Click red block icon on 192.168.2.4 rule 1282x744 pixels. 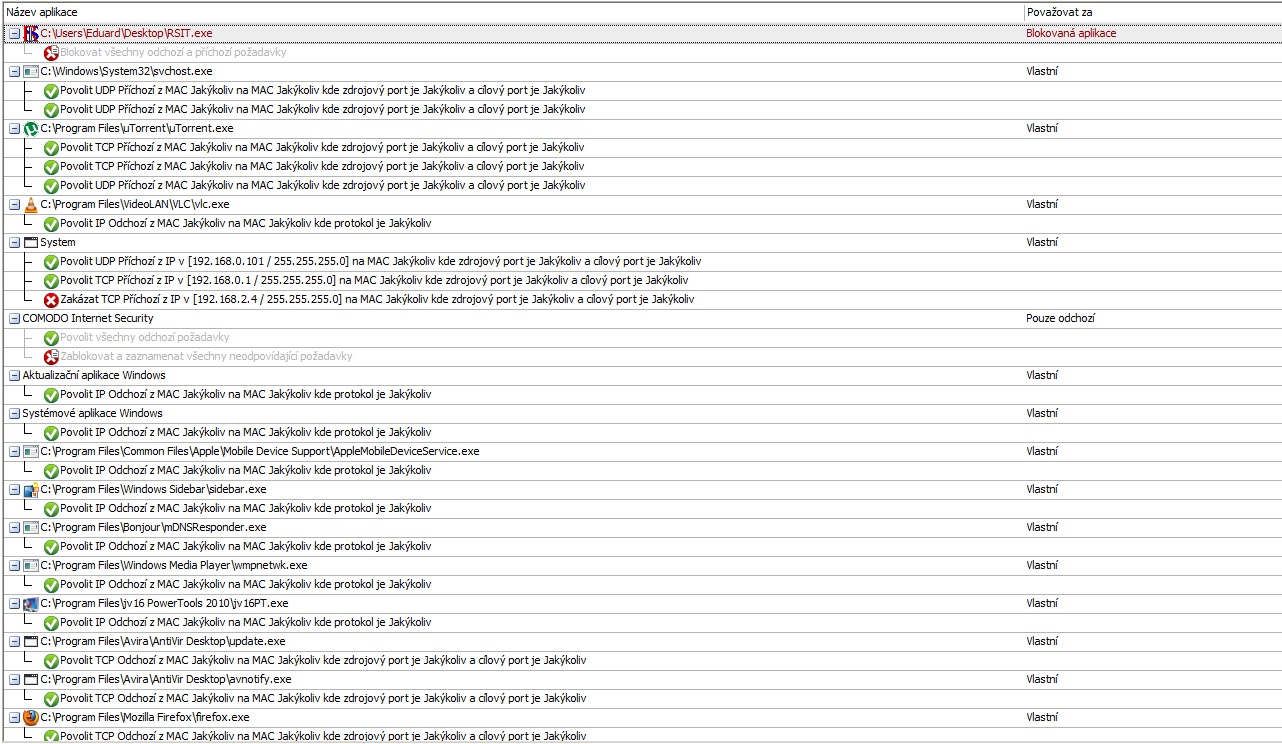click(x=51, y=299)
